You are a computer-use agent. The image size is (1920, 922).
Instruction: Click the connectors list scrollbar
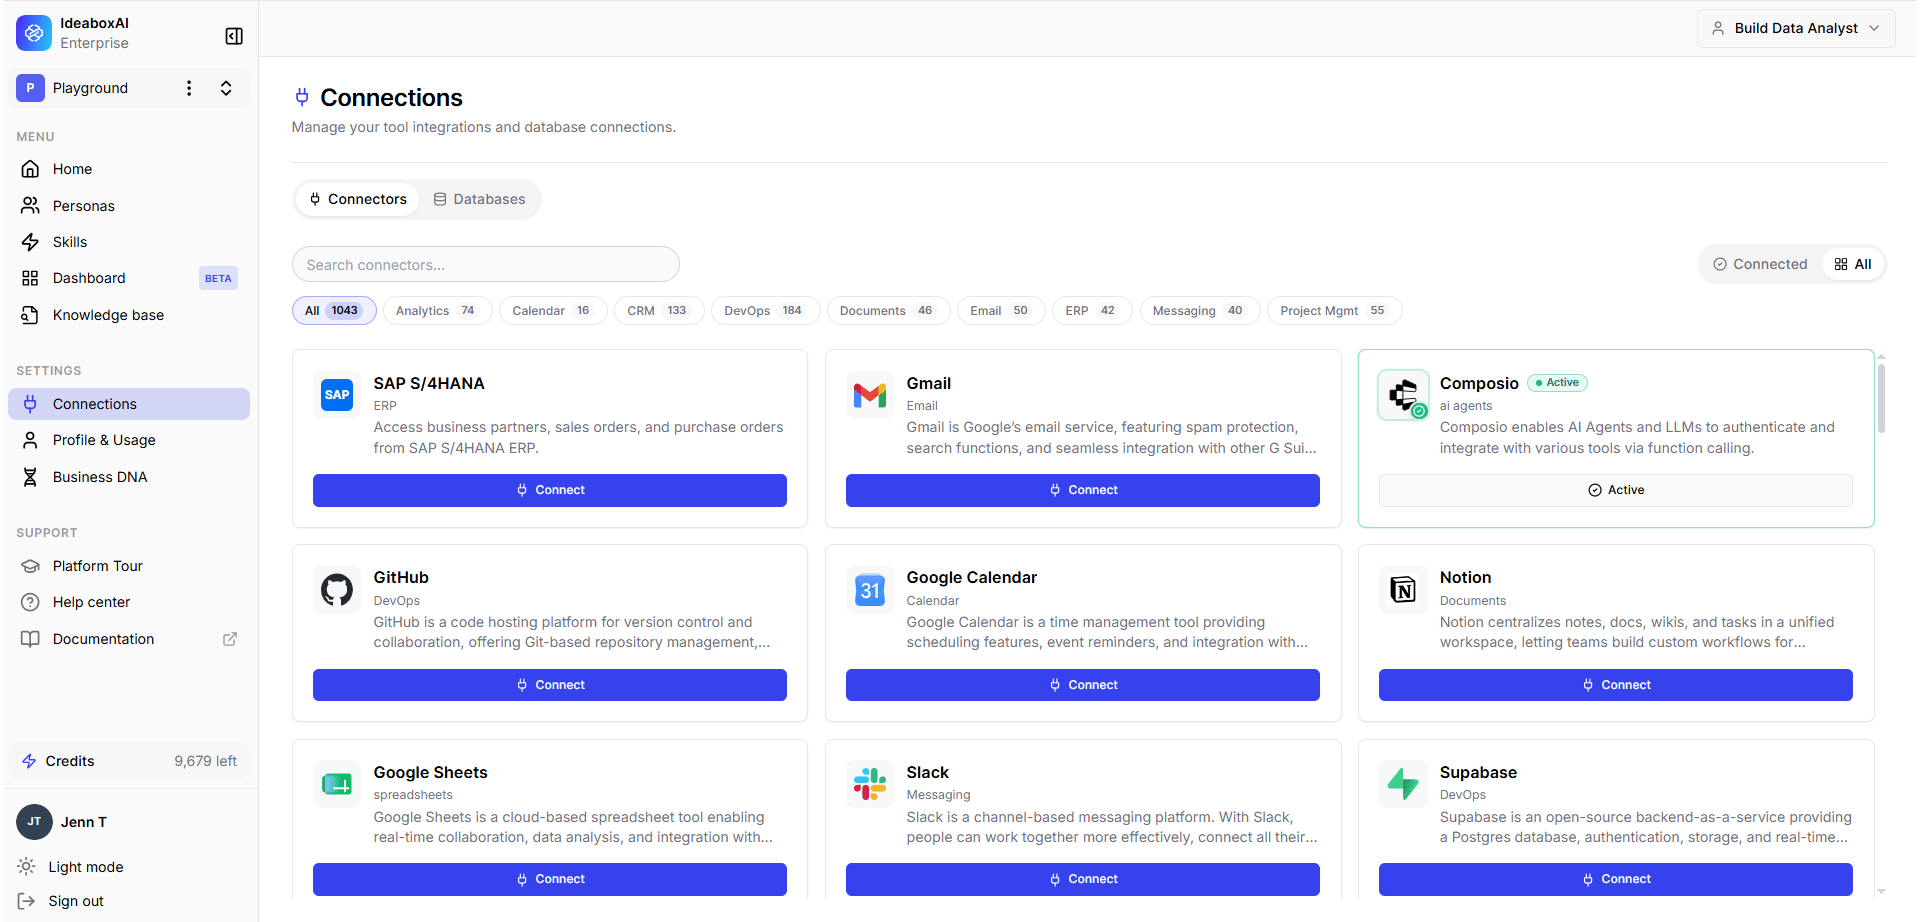click(x=1881, y=398)
